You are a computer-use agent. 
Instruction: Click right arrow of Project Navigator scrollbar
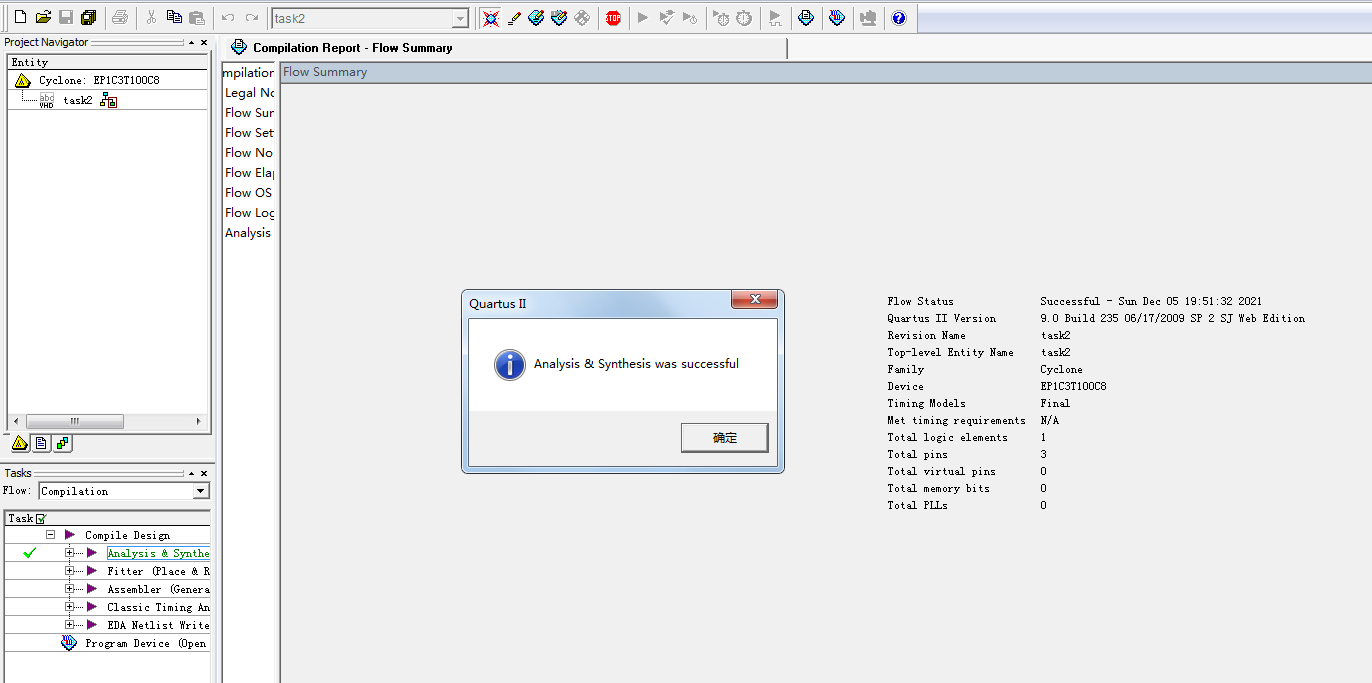[198, 422]
